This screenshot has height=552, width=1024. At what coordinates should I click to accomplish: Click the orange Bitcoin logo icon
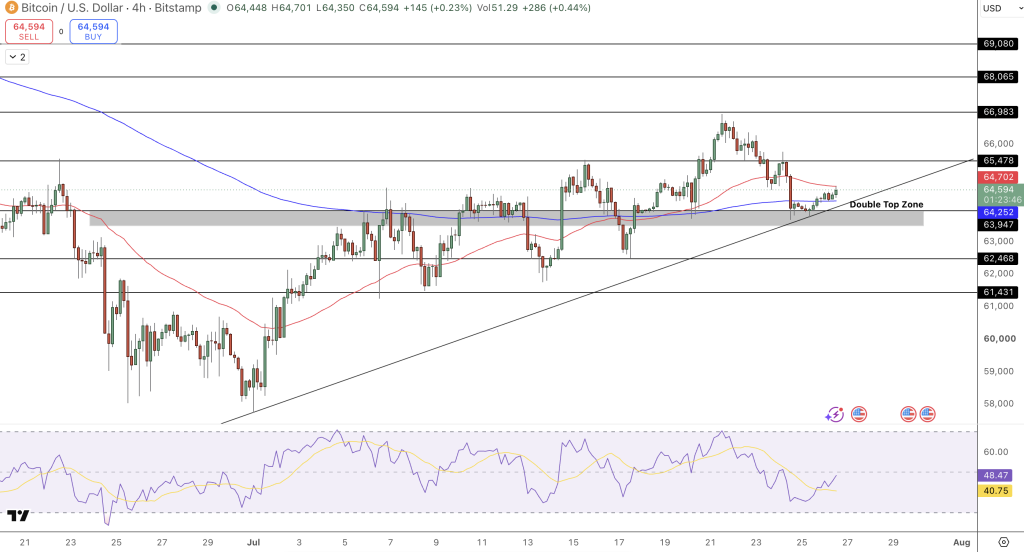click(x=11, y=8)
